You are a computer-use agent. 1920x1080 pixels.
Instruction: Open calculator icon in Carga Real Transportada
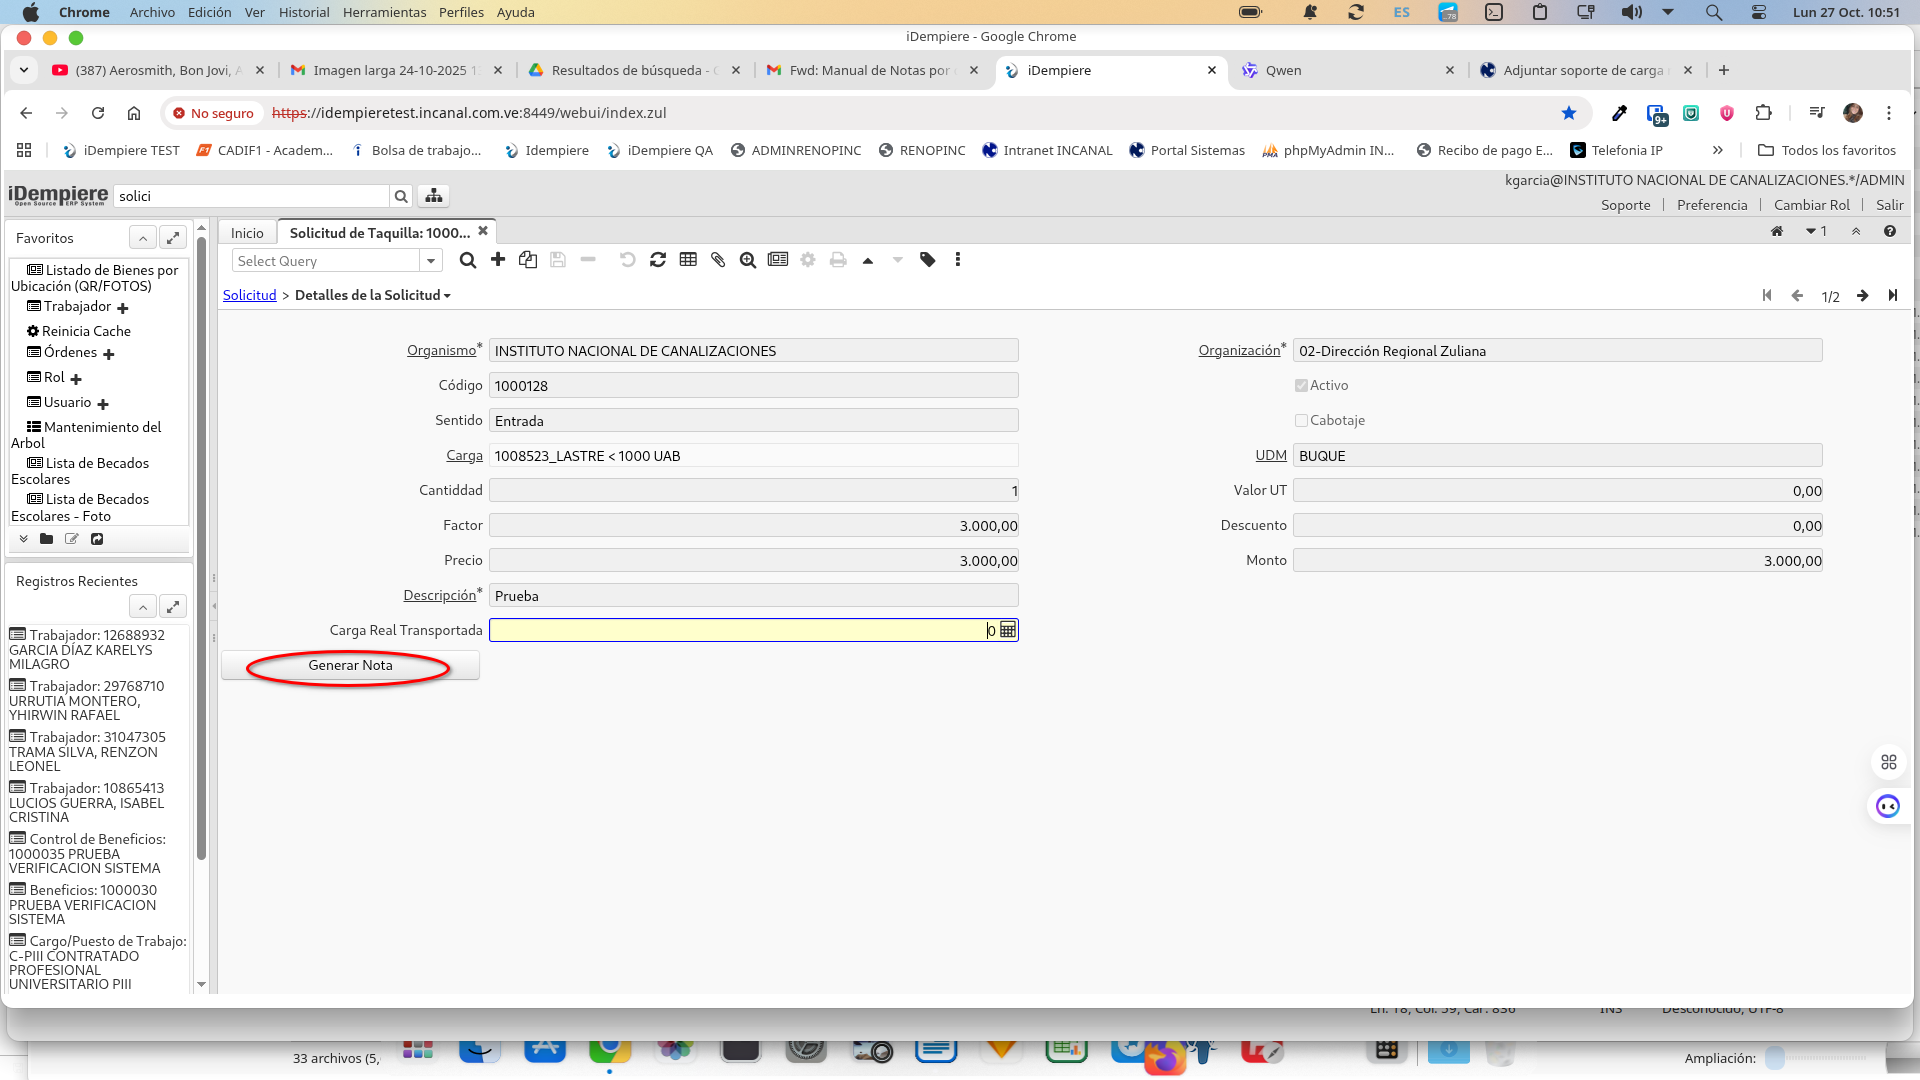(x=1008, y=630)
